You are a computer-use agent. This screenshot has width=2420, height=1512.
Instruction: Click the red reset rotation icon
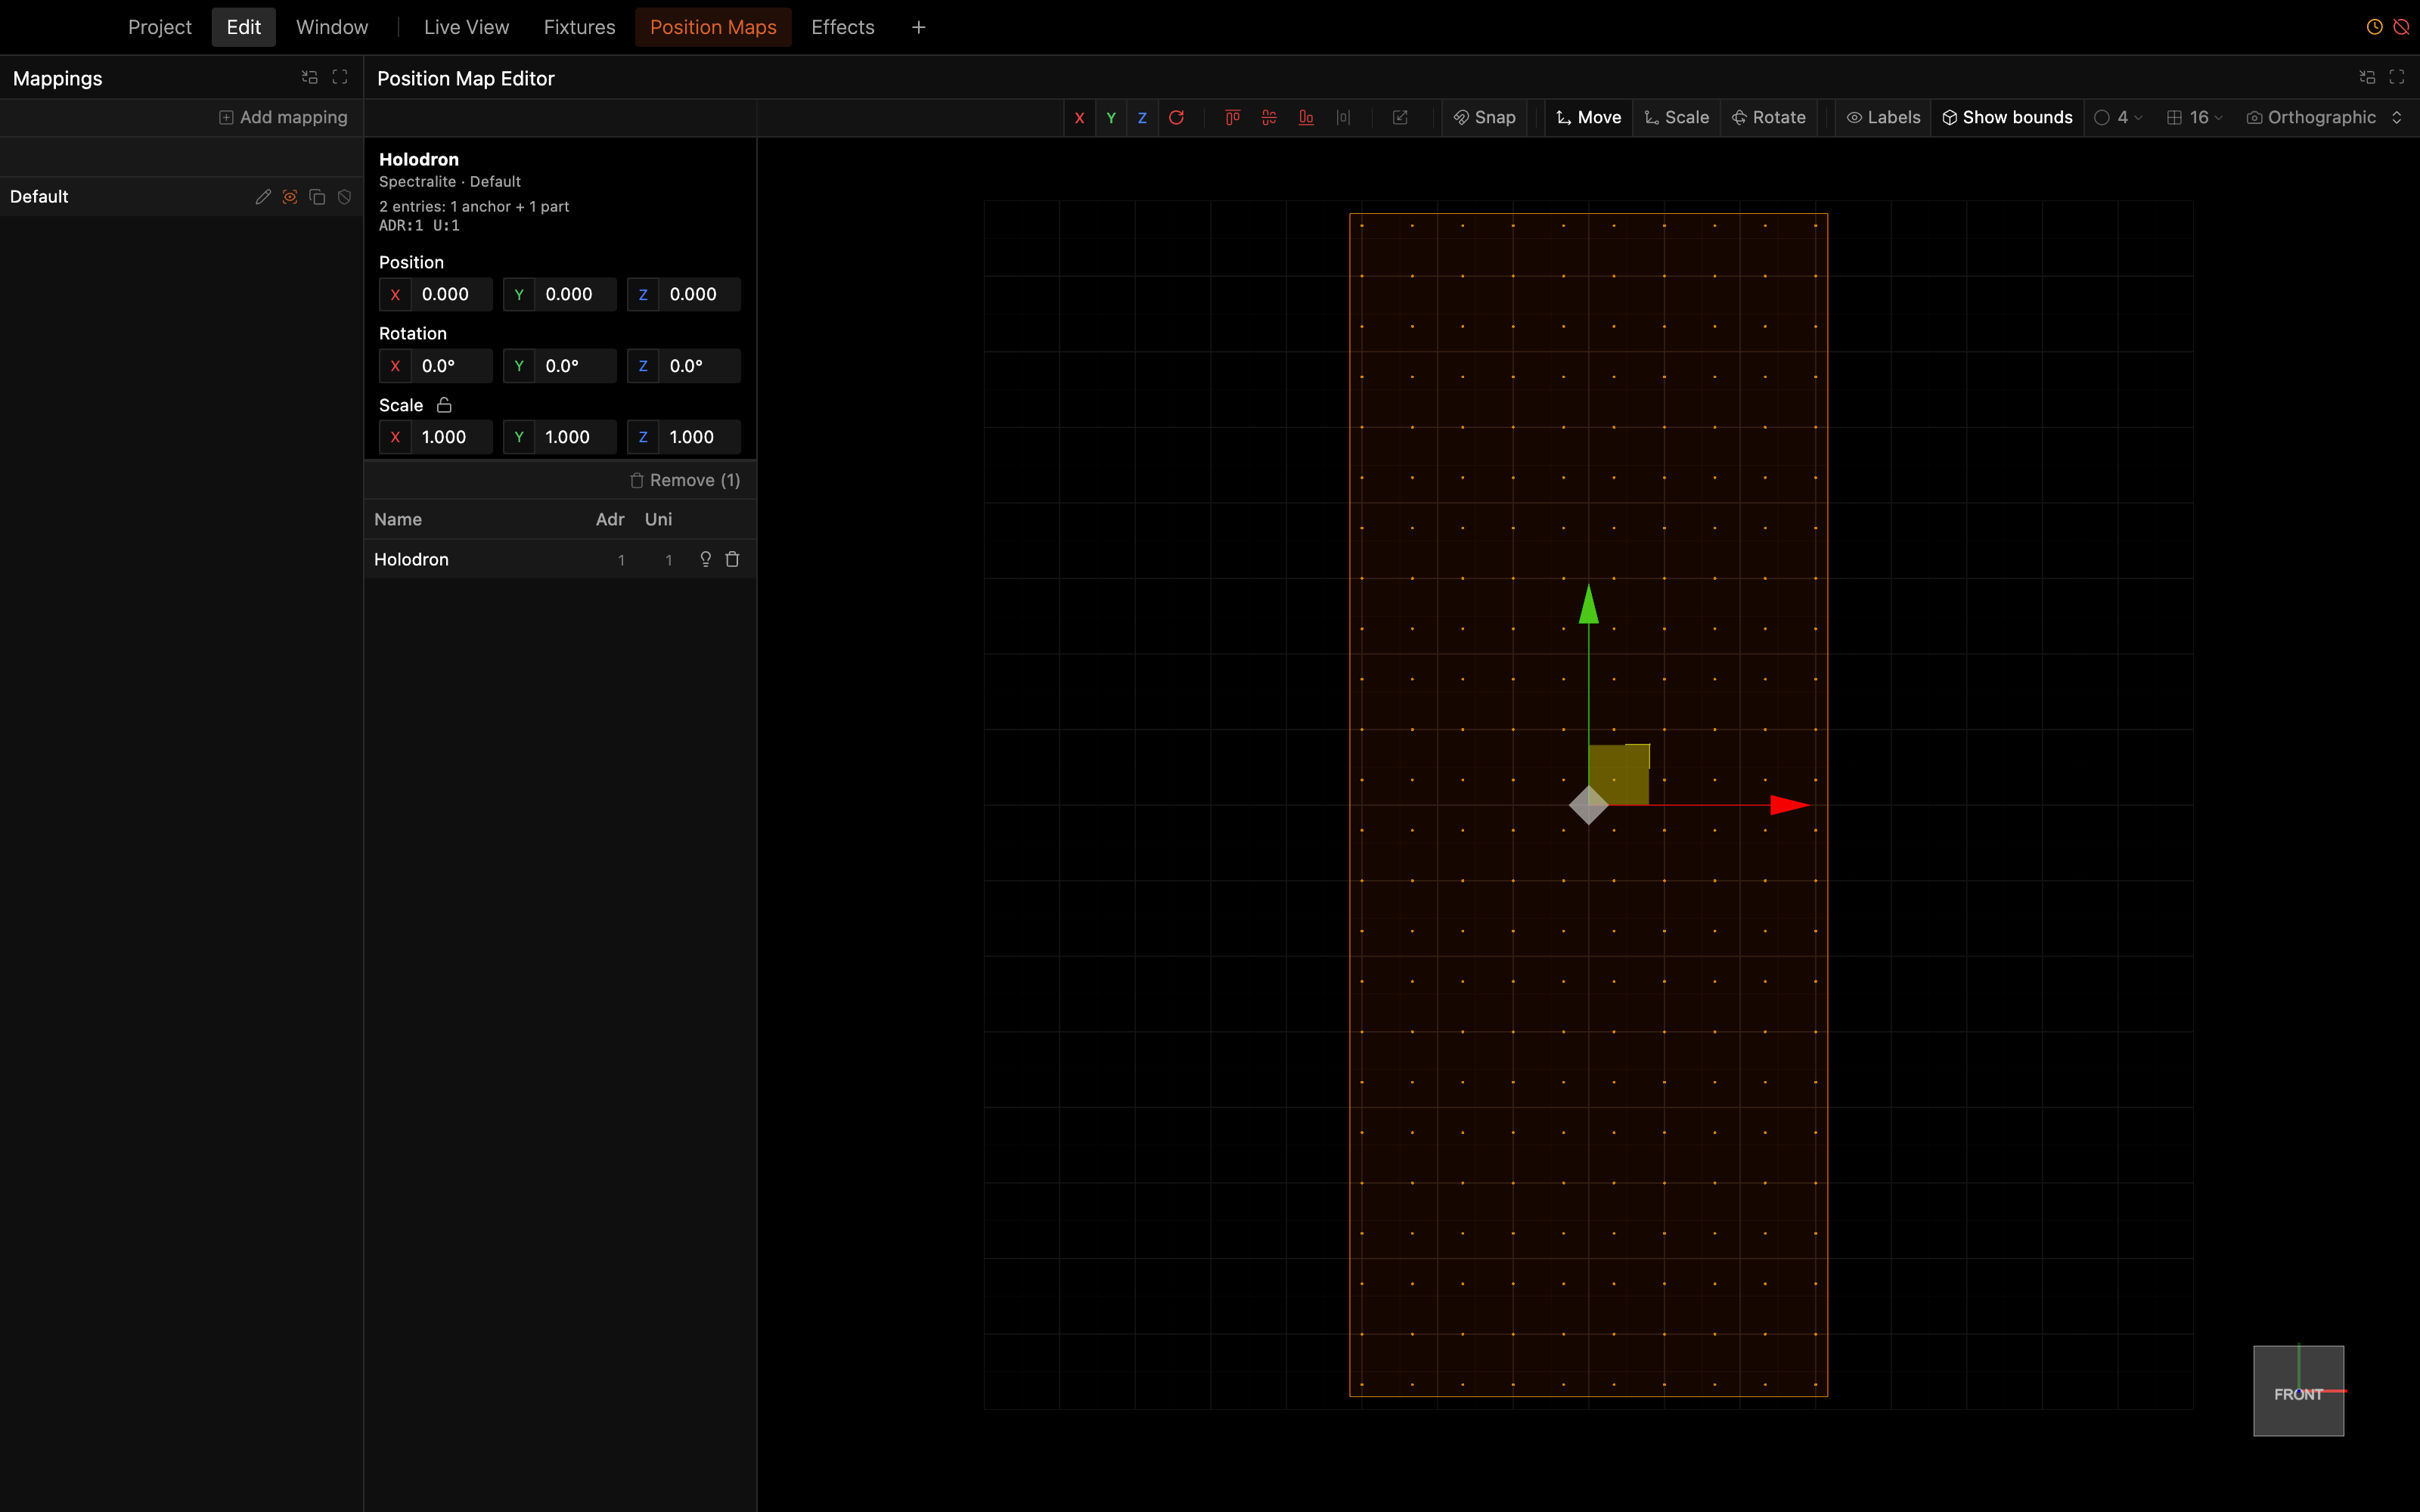coord(1177,118)
